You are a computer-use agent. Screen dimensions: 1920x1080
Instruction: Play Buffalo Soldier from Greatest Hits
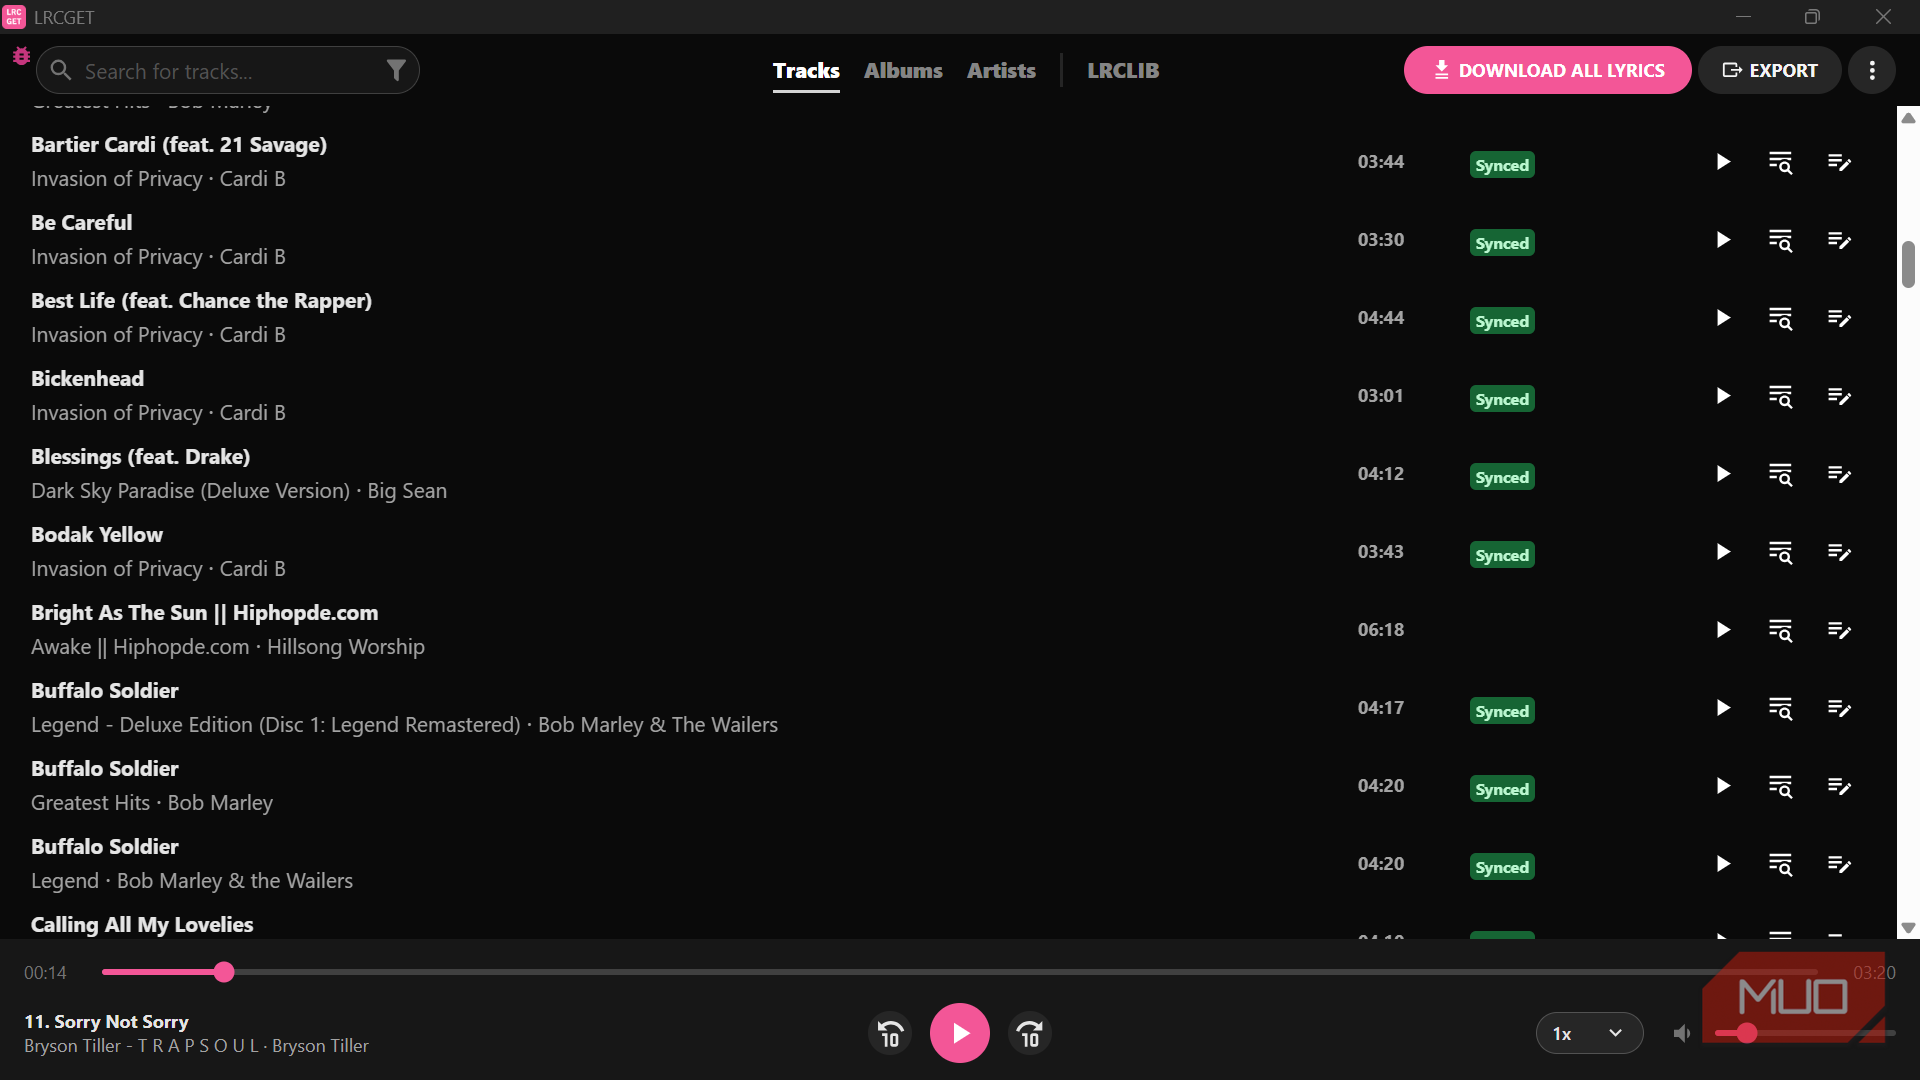pyautogui.click(x=1723, y=786)
